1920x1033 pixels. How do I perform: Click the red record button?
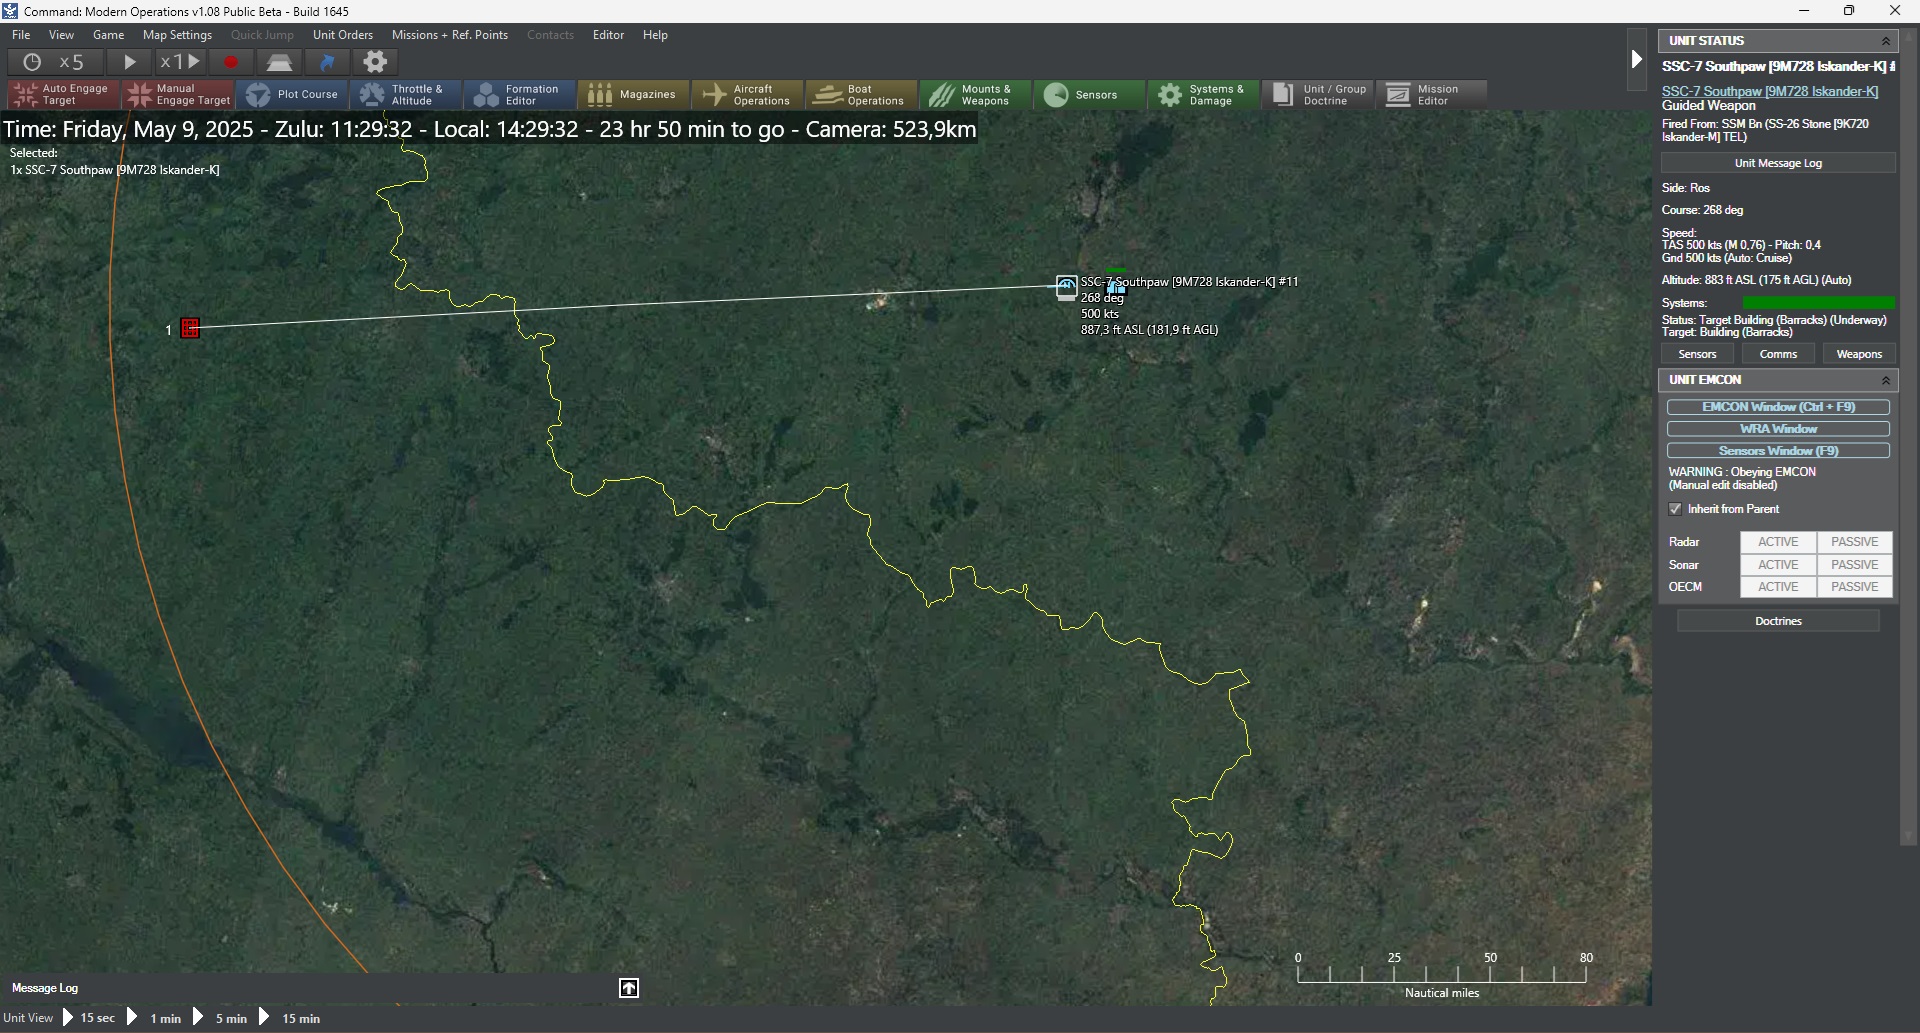[x=231, y=62]
